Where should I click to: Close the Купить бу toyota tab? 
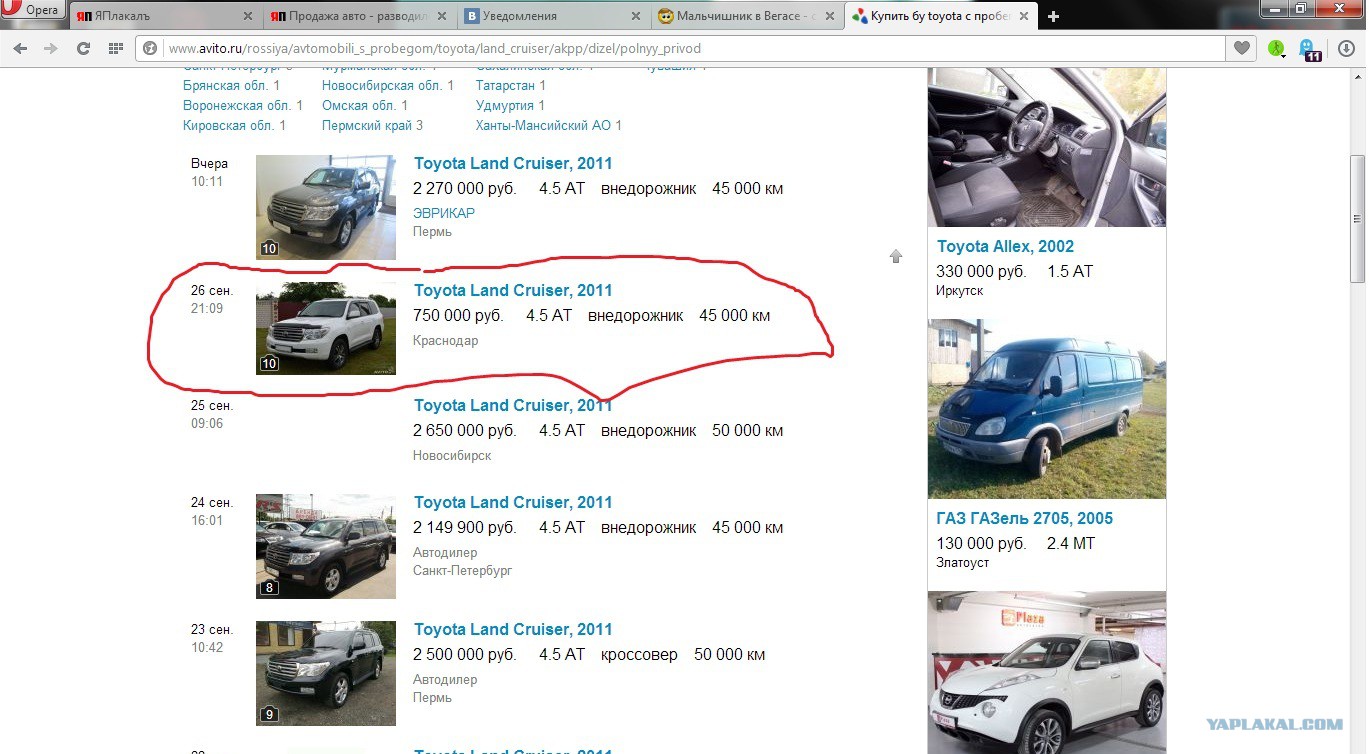pyautogui.click(x=1022, y=17)
